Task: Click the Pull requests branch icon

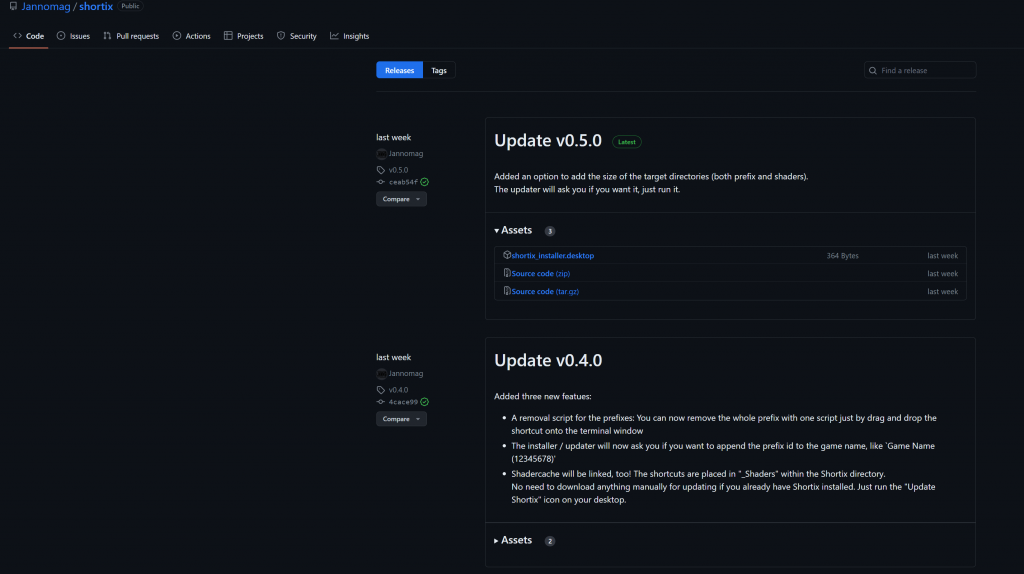Action: [x=107, y=36]
